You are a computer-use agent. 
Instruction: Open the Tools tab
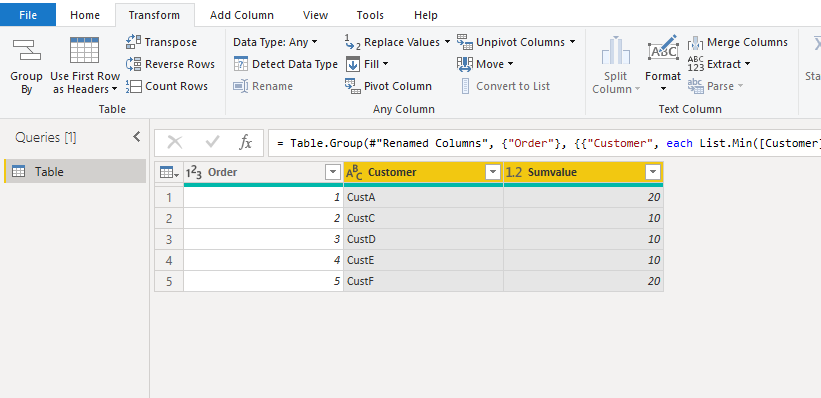point(370,15)
